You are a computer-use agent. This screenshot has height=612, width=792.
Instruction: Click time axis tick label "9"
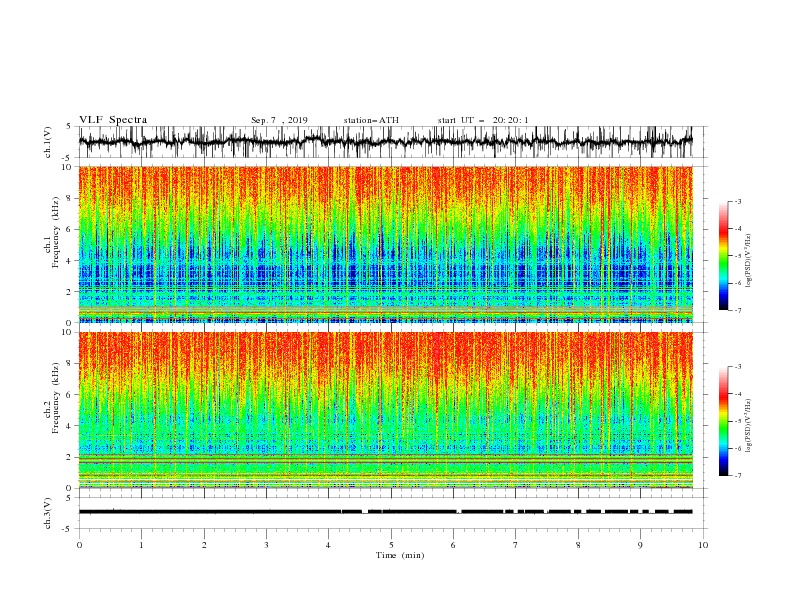click(x=640, y=545)
